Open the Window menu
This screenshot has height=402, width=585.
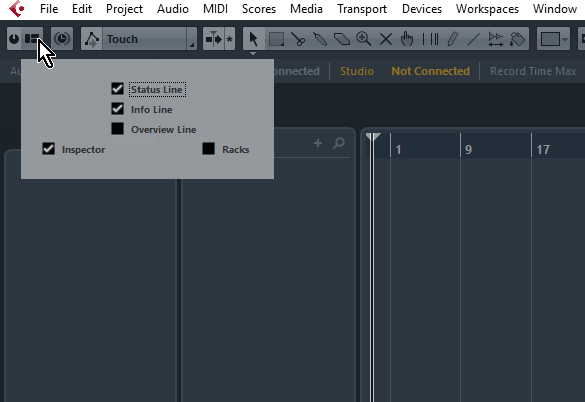(x=554, y=9)
